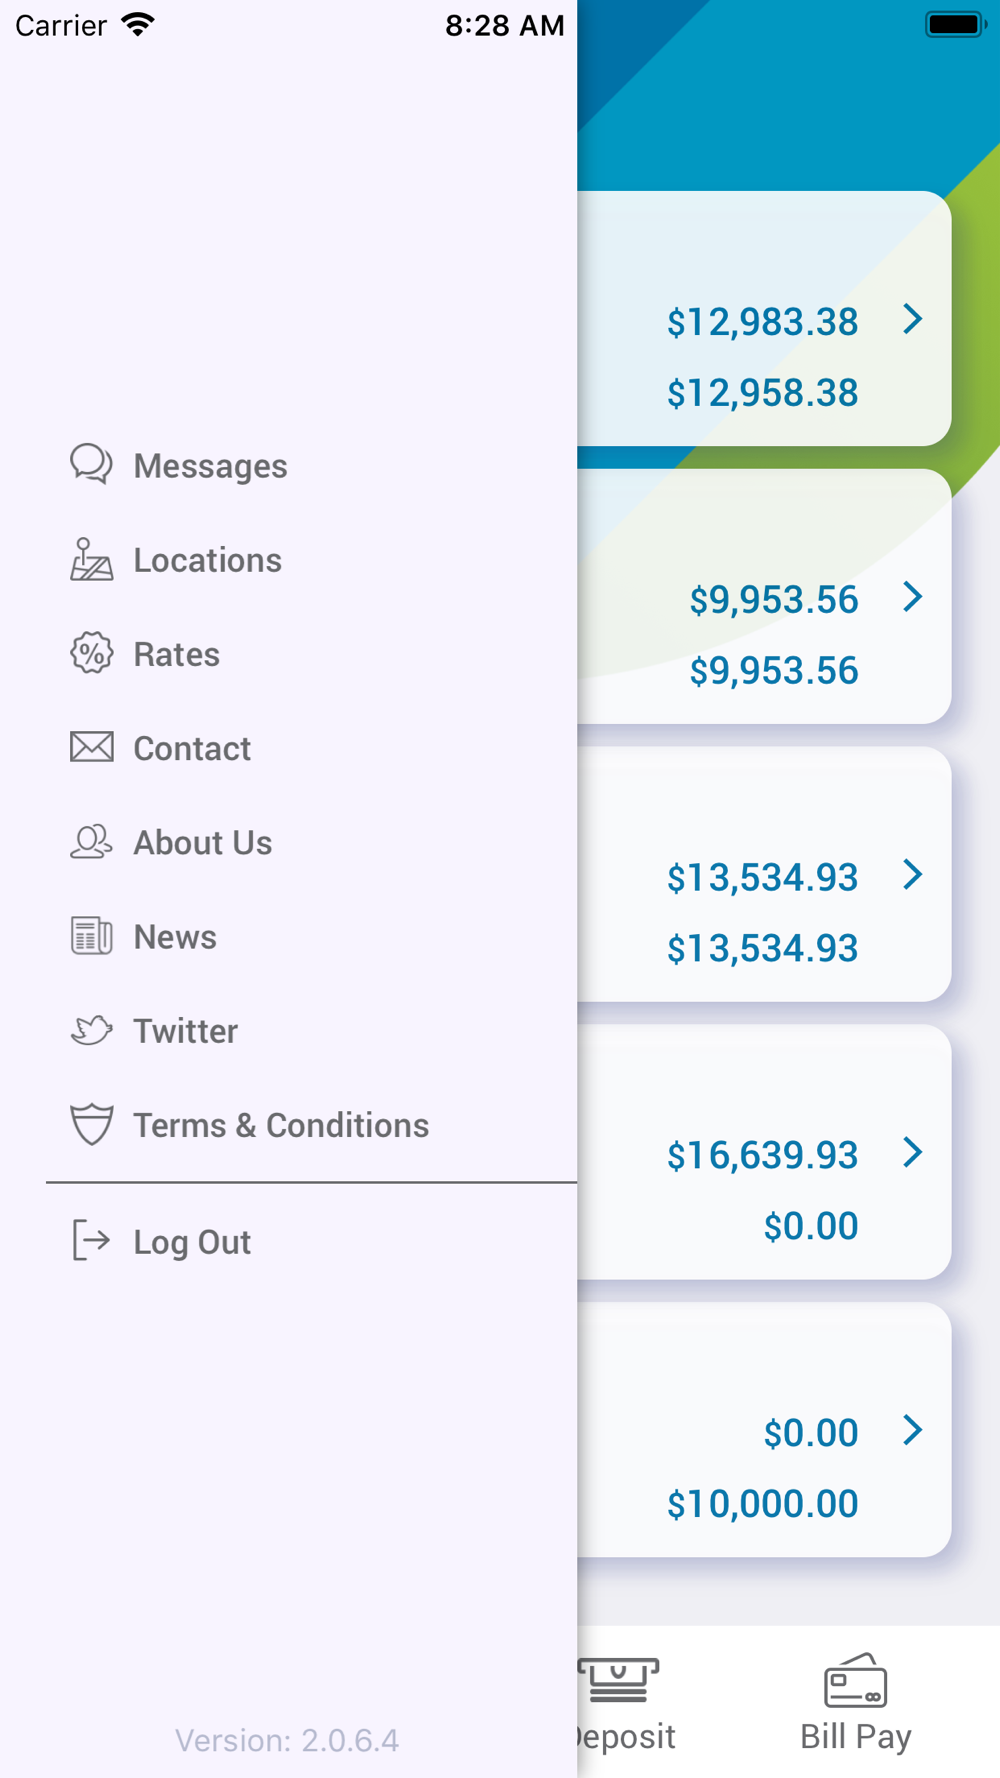The image size is (1000, 1778).
Task: Tap the Log Out arrow icon
Action: coord(91,1241)
